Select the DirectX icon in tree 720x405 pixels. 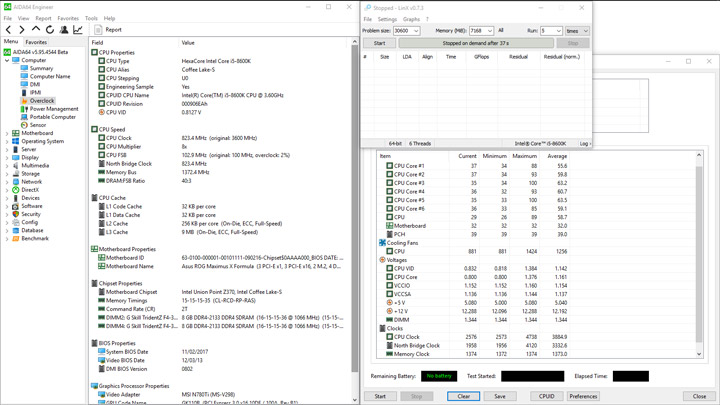tap(16, 190)
